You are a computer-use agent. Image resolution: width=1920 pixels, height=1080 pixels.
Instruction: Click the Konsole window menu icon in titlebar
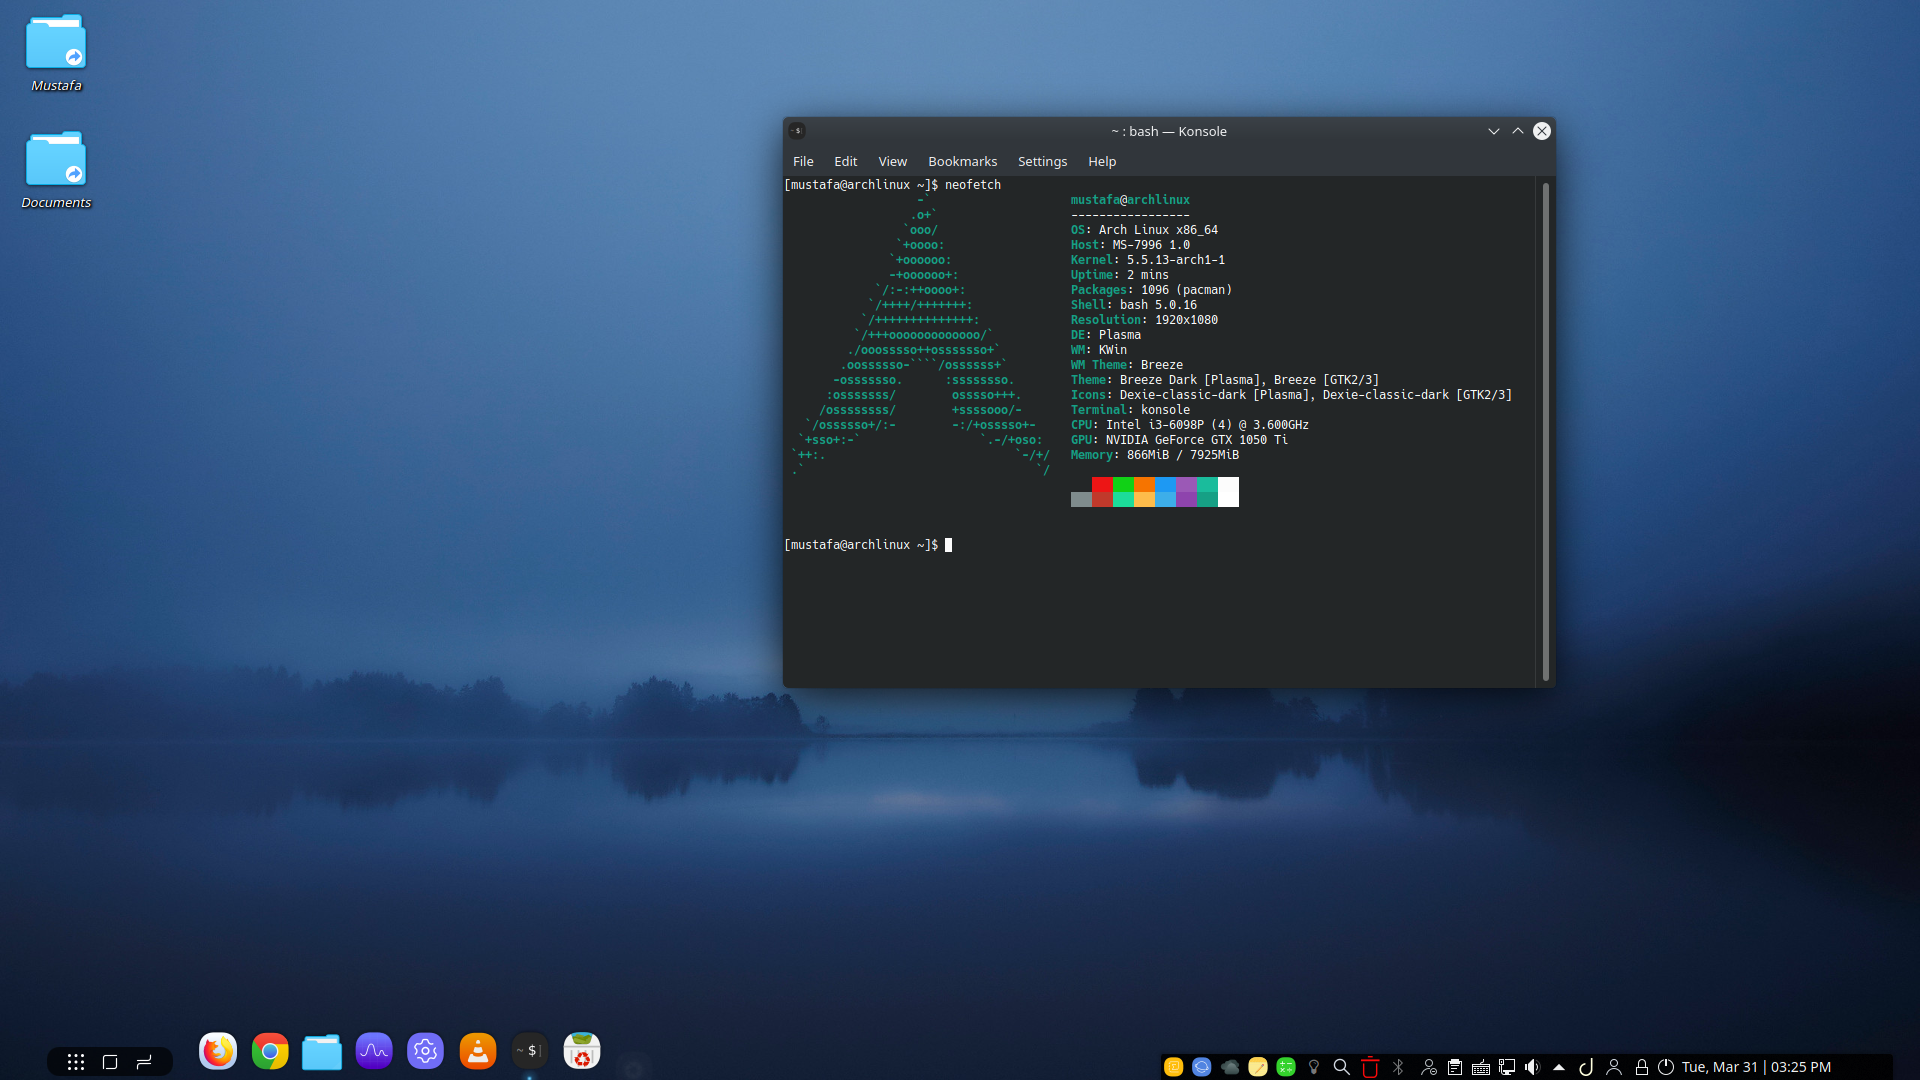[x=797, y=130]
